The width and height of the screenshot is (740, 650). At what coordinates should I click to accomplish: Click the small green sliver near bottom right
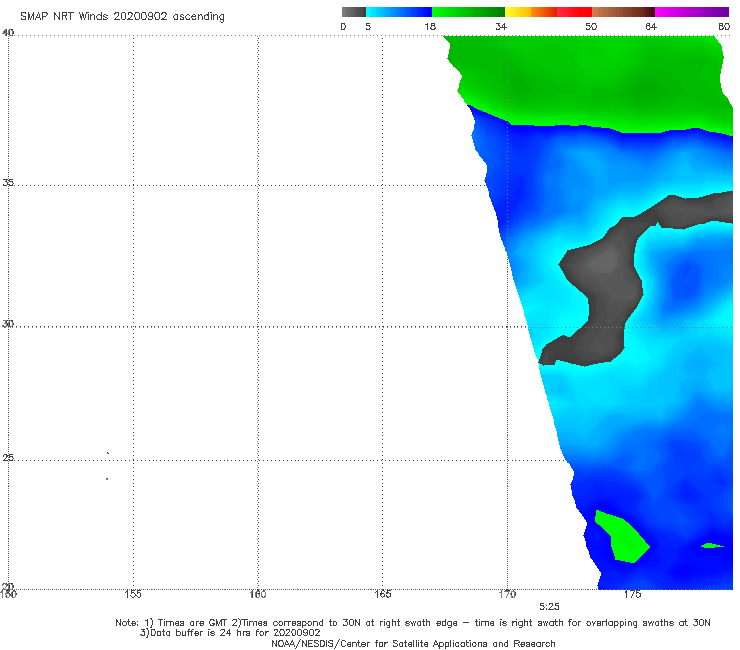[712, 546]
